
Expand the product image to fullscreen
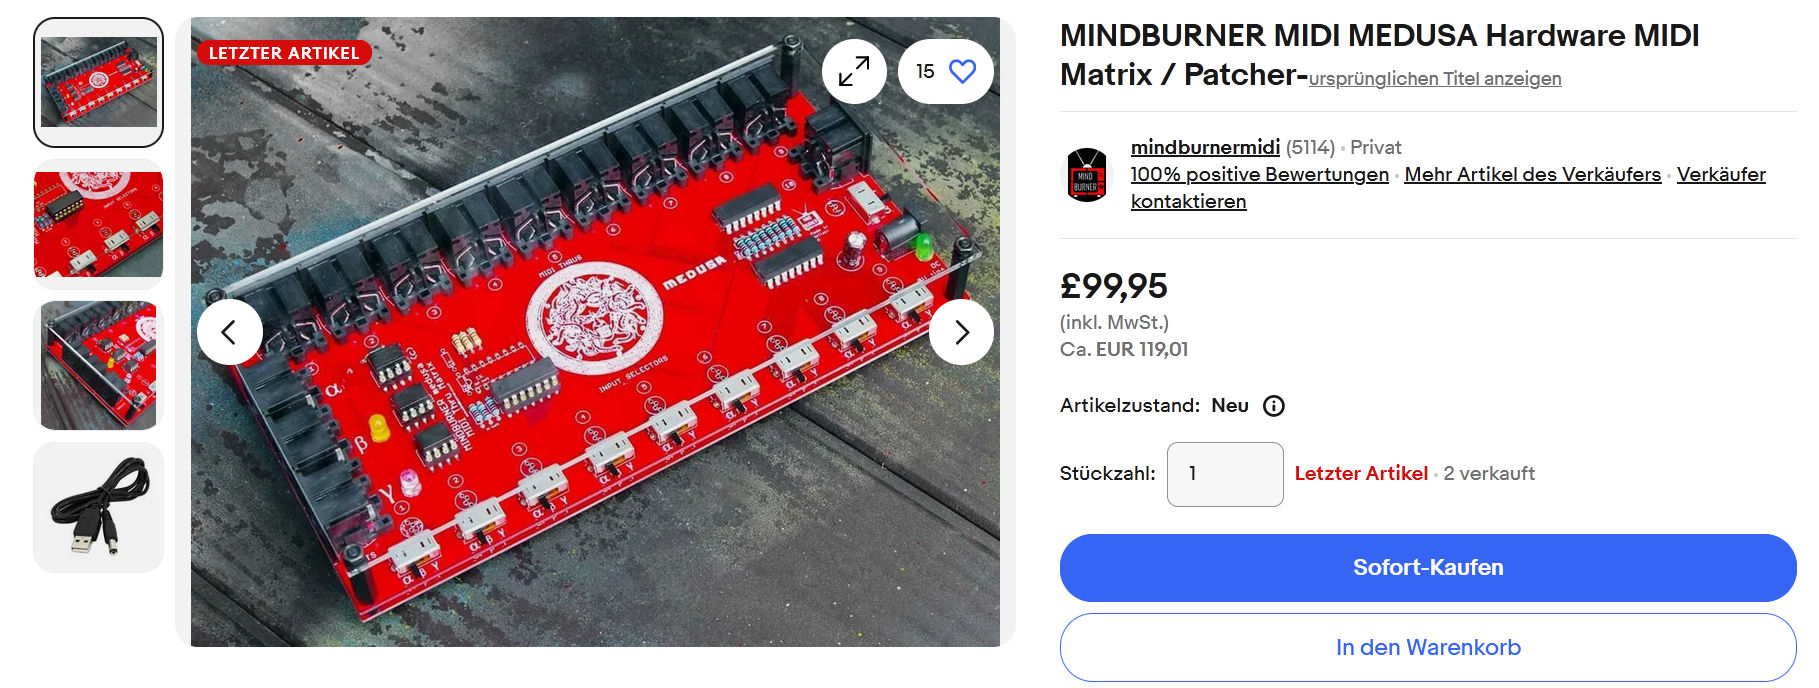[854, 71]
